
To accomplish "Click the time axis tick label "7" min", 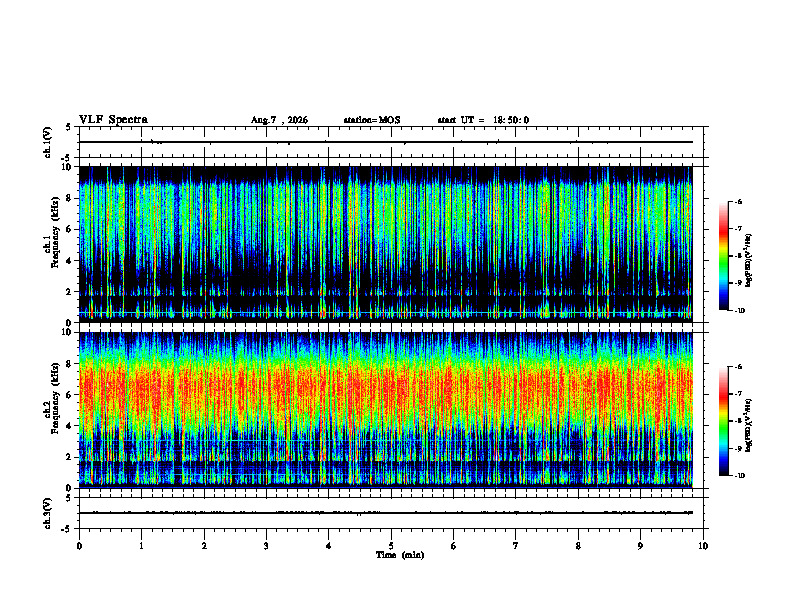I will [516, 546].
